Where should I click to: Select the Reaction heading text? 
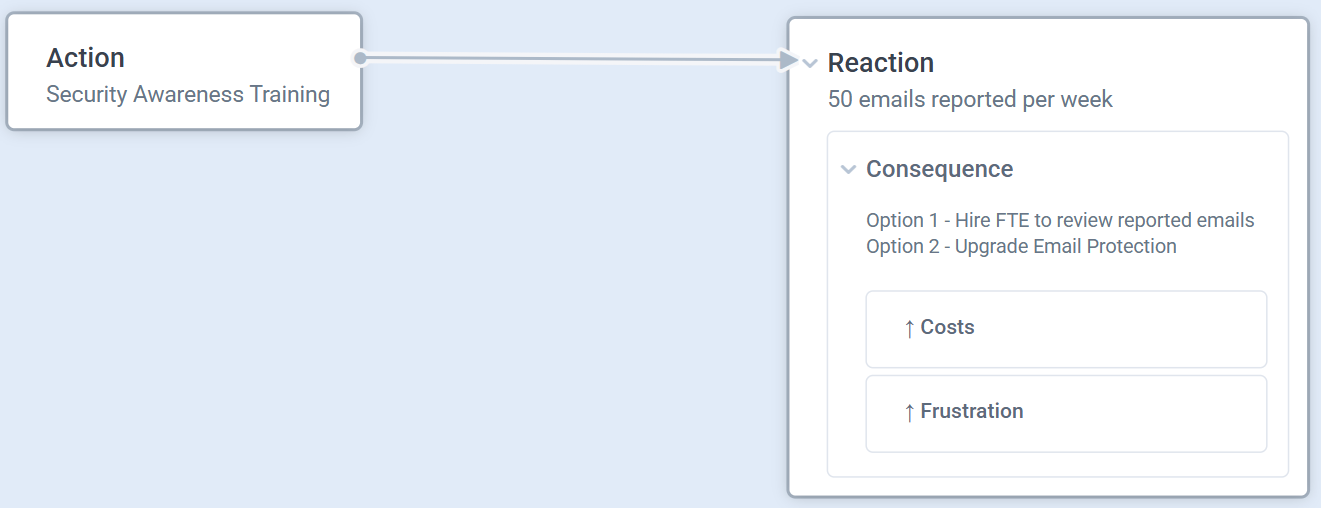(x=881, y=63)
